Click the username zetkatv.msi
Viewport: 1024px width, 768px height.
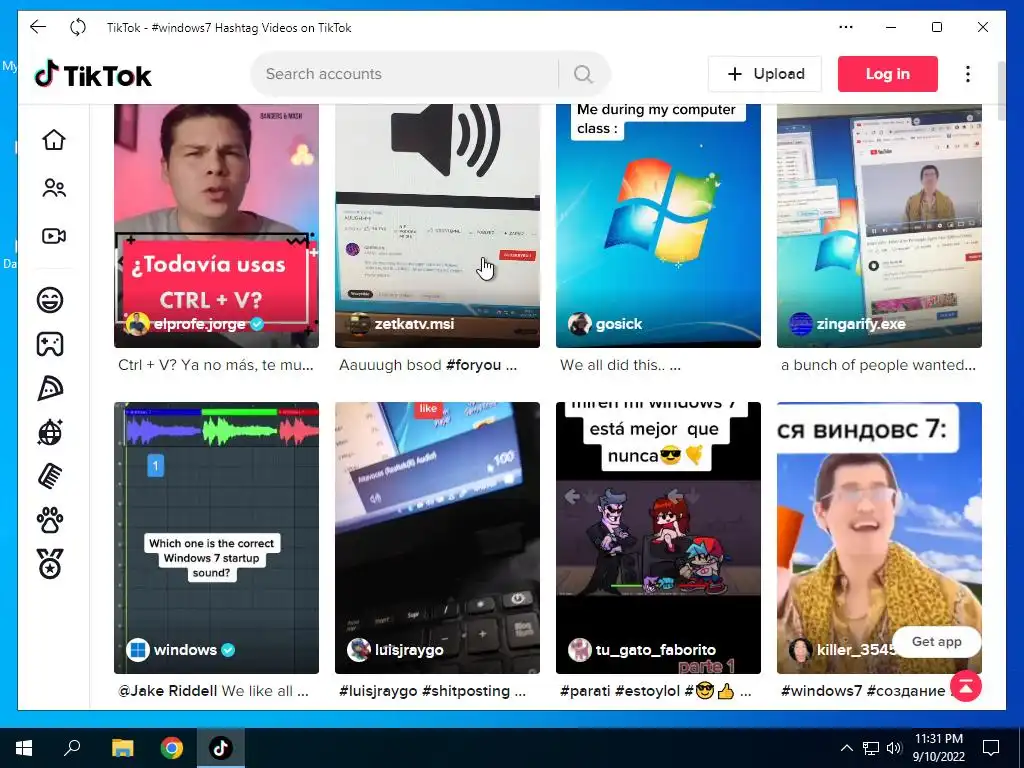click(414, 324)
